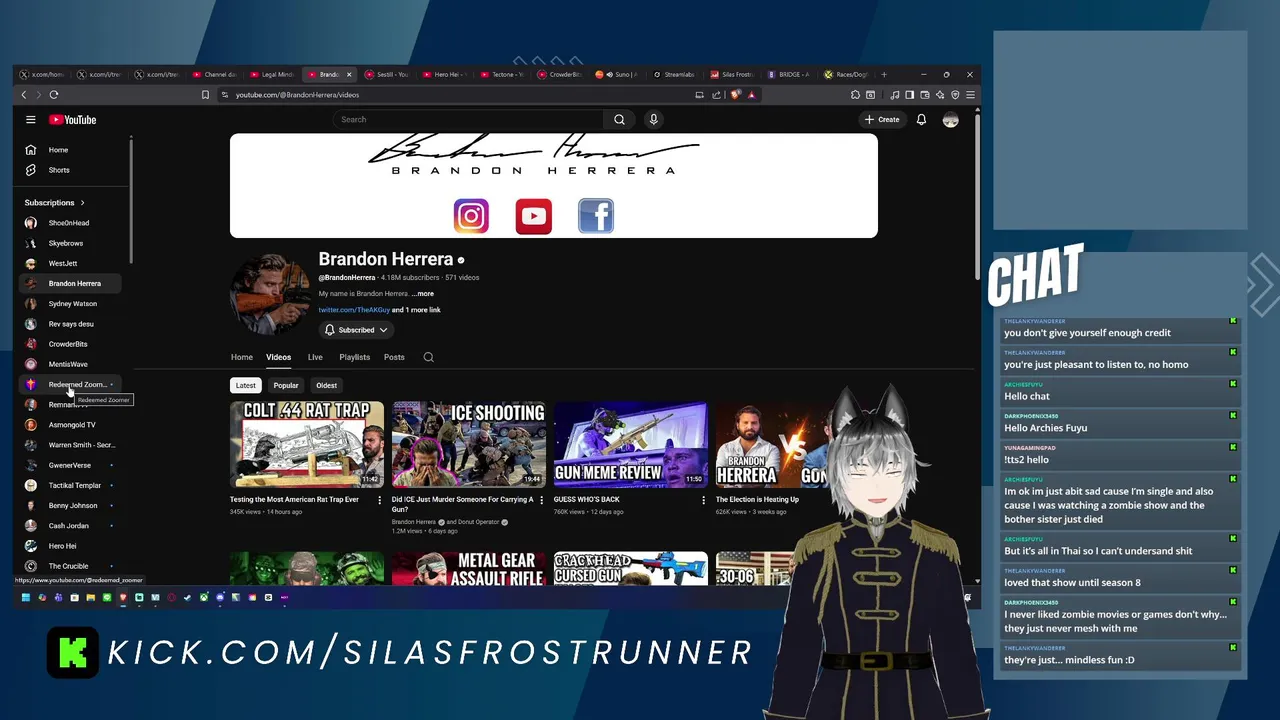Open Redeemed Zoomer subscription
The image size is (1280, 720).
[72, 384]
